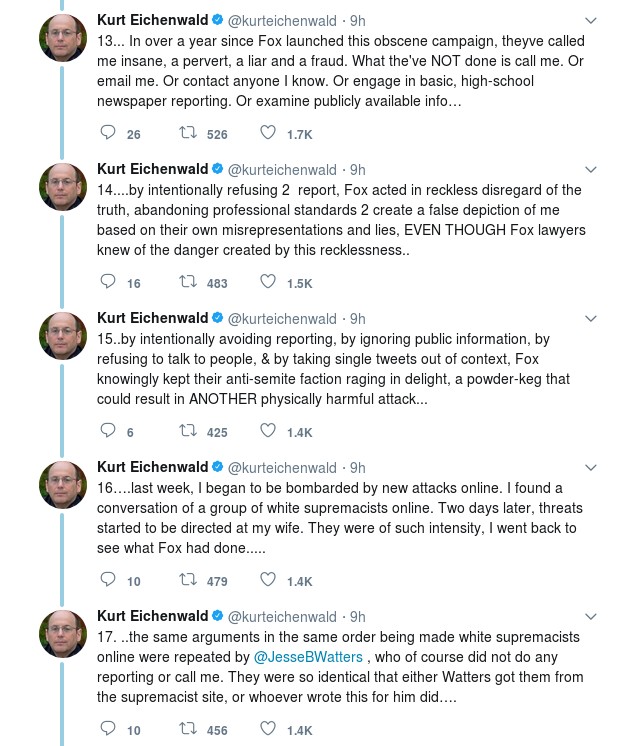637x746 pixels.
Task: Retweet tweet 15 about avoiding reporting
Action: click(187, 432)
